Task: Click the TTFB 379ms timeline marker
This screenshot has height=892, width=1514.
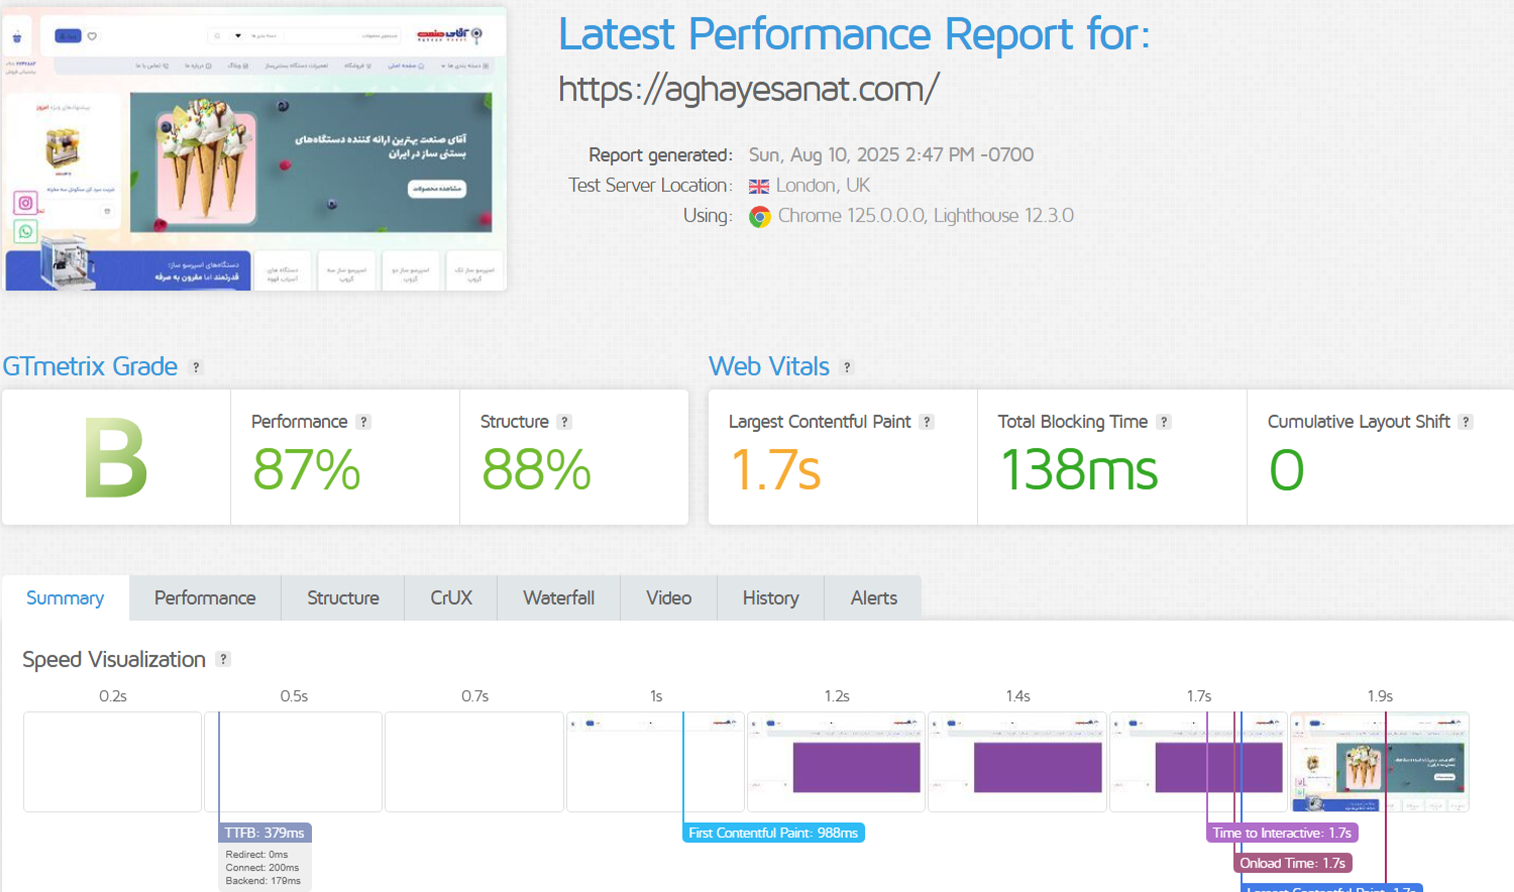Action: 265,833
